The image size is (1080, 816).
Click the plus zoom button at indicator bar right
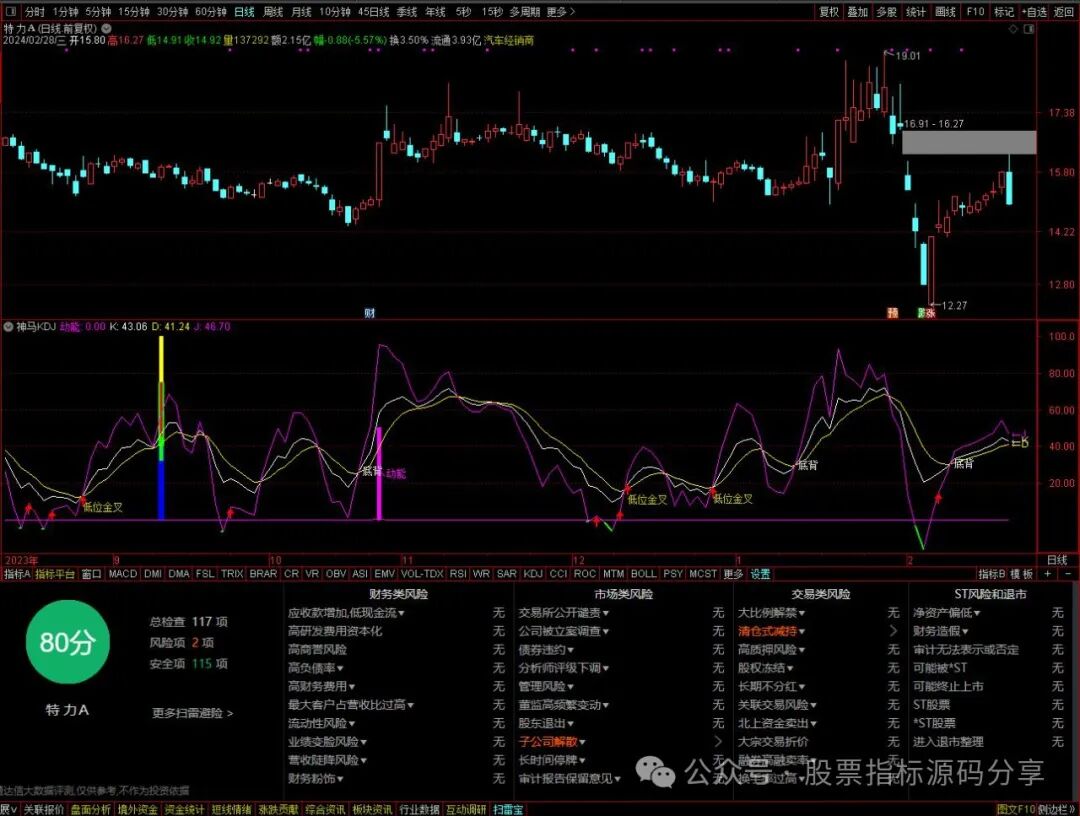(x=1049, y=574)
